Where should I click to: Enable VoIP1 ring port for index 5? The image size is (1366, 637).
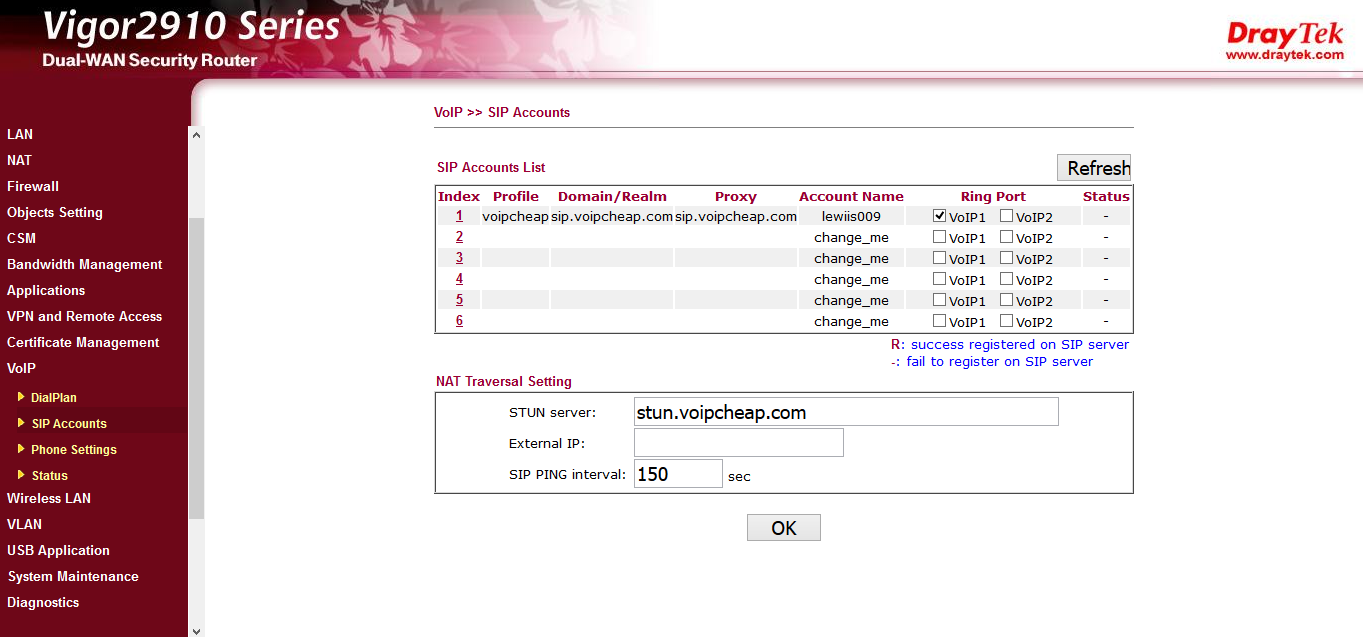pyautogui.click(x=939, y=300)
